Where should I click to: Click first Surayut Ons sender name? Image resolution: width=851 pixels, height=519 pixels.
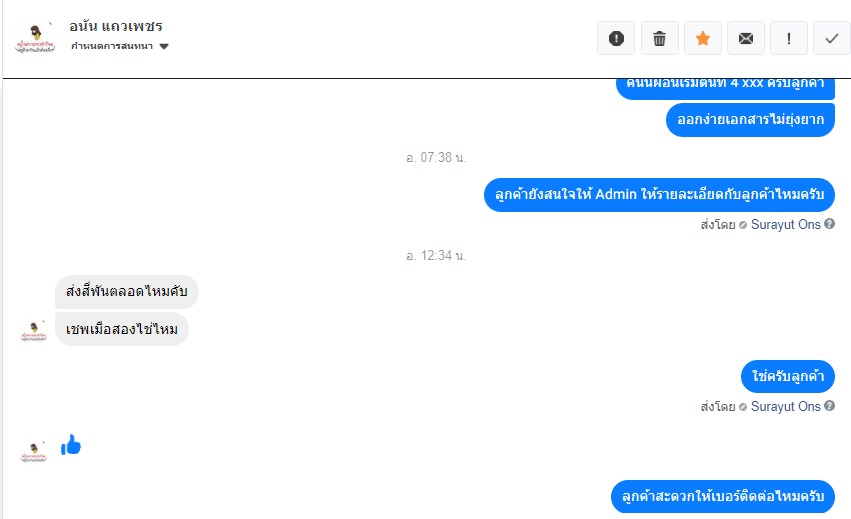pos(785,224)
